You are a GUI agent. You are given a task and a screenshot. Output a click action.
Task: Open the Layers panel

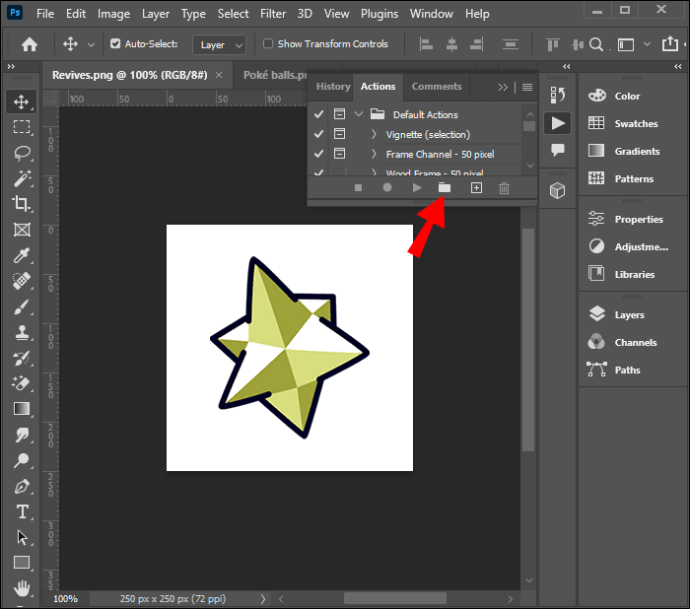[629, 315]
